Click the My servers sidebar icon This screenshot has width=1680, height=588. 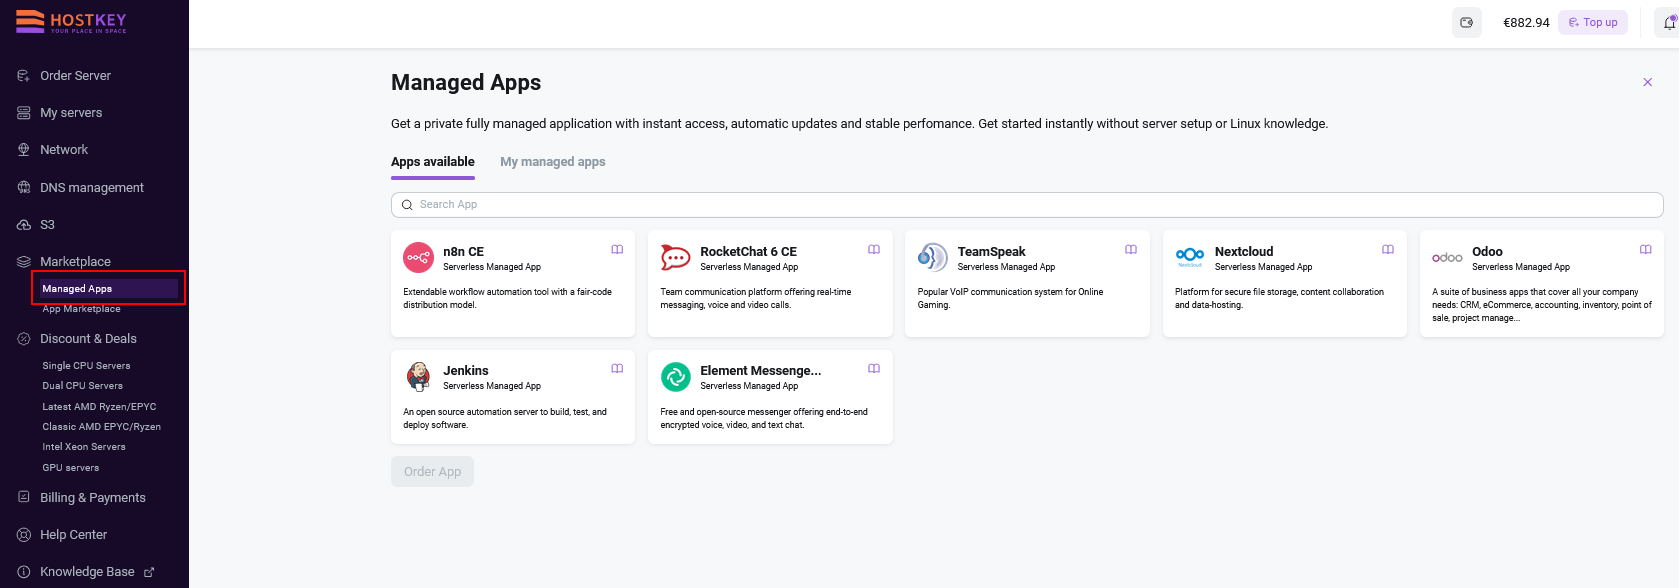24,113
